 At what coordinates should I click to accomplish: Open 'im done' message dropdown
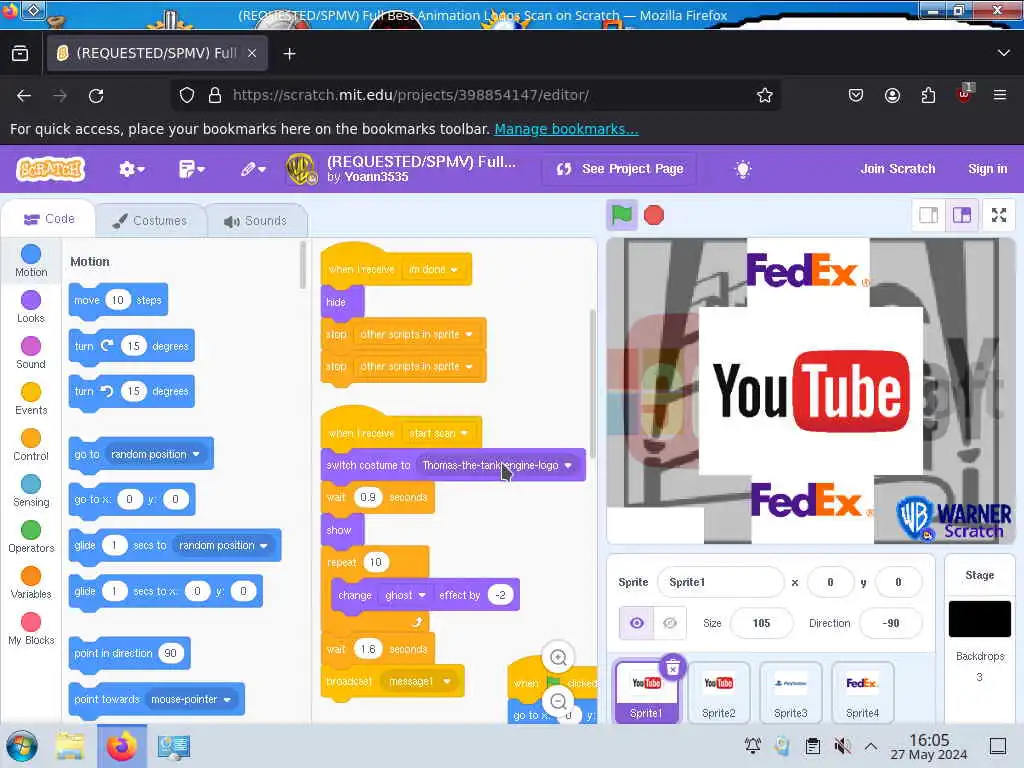(432, 269)
